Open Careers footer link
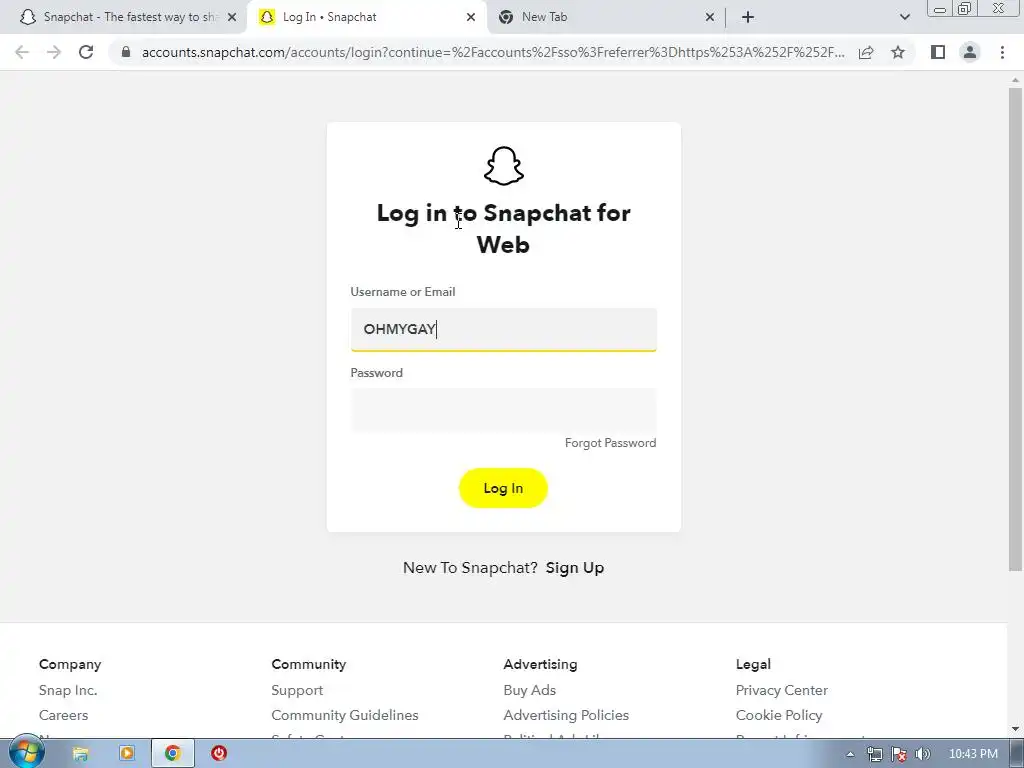 [63, 715]
